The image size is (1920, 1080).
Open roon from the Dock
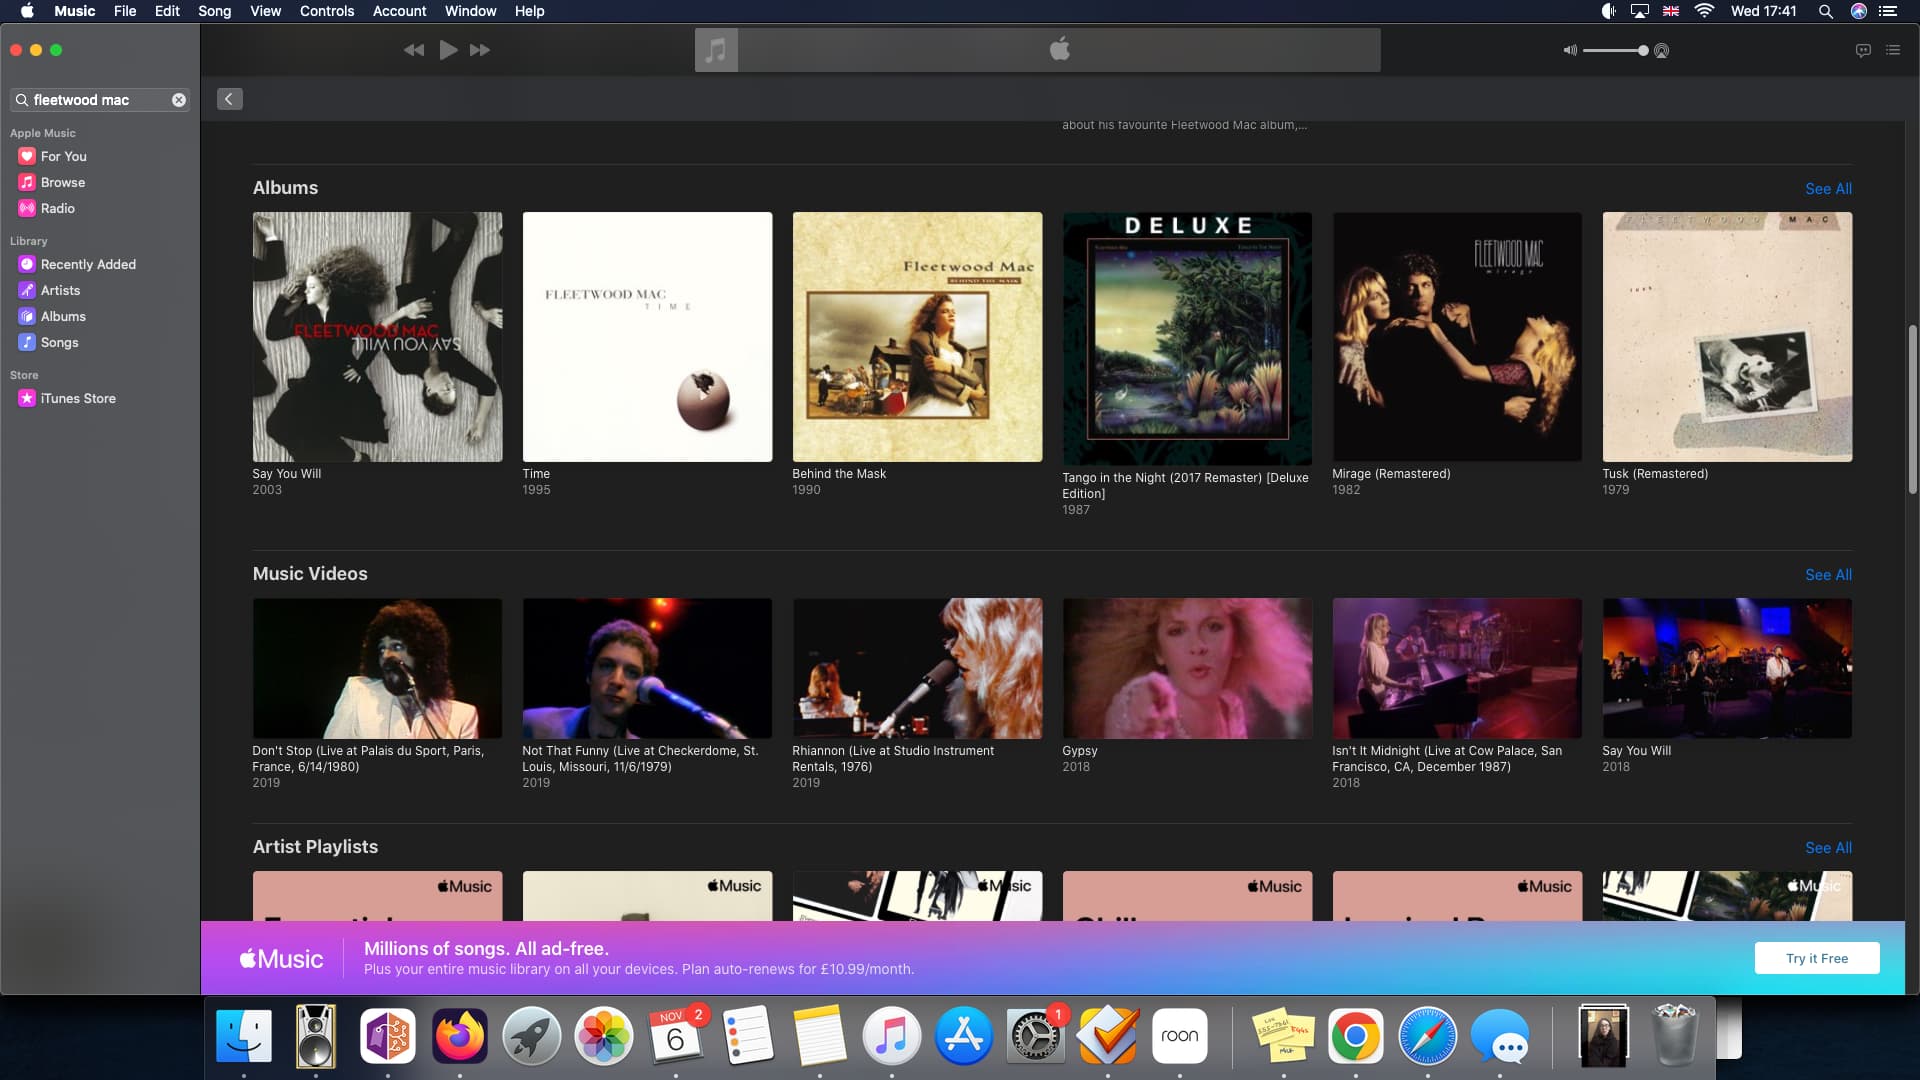tap(1179, 1035)
